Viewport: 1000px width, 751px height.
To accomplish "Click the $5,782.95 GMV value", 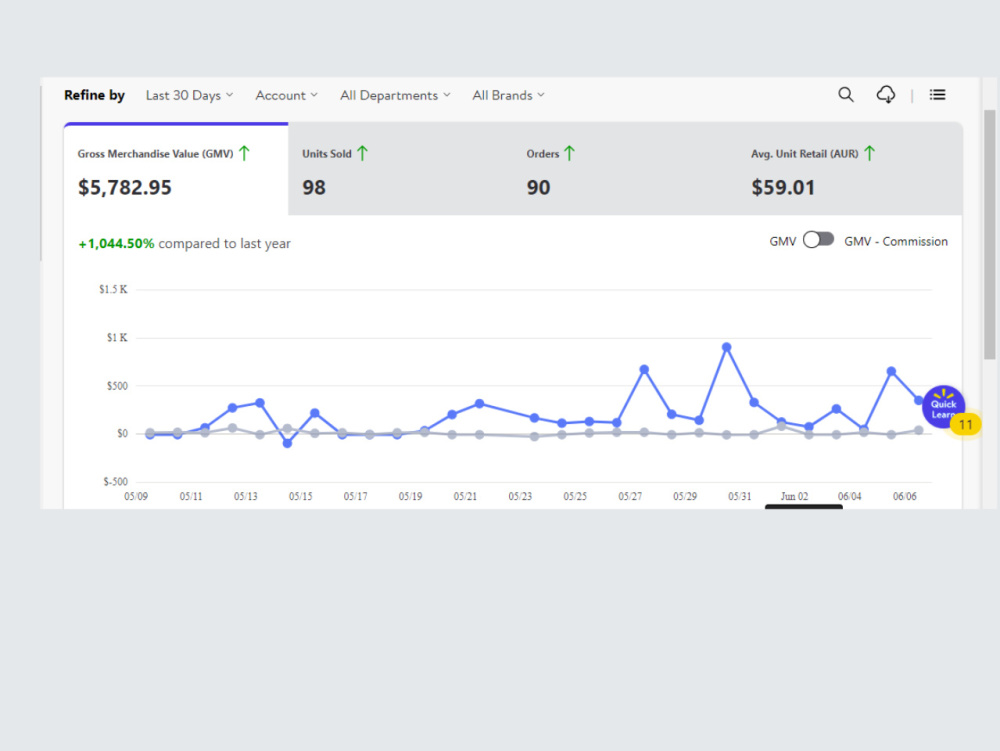I will pos(124,187).
